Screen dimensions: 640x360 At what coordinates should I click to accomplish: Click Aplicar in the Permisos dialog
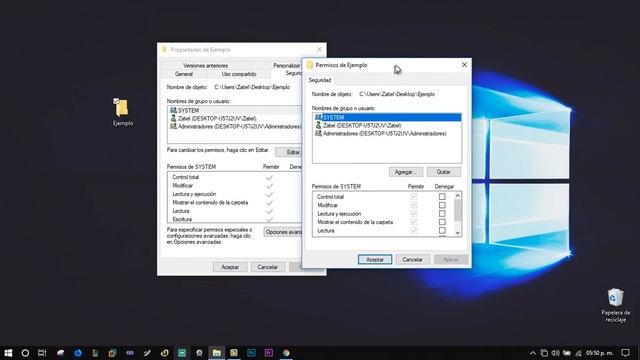[x=451, y=260]
